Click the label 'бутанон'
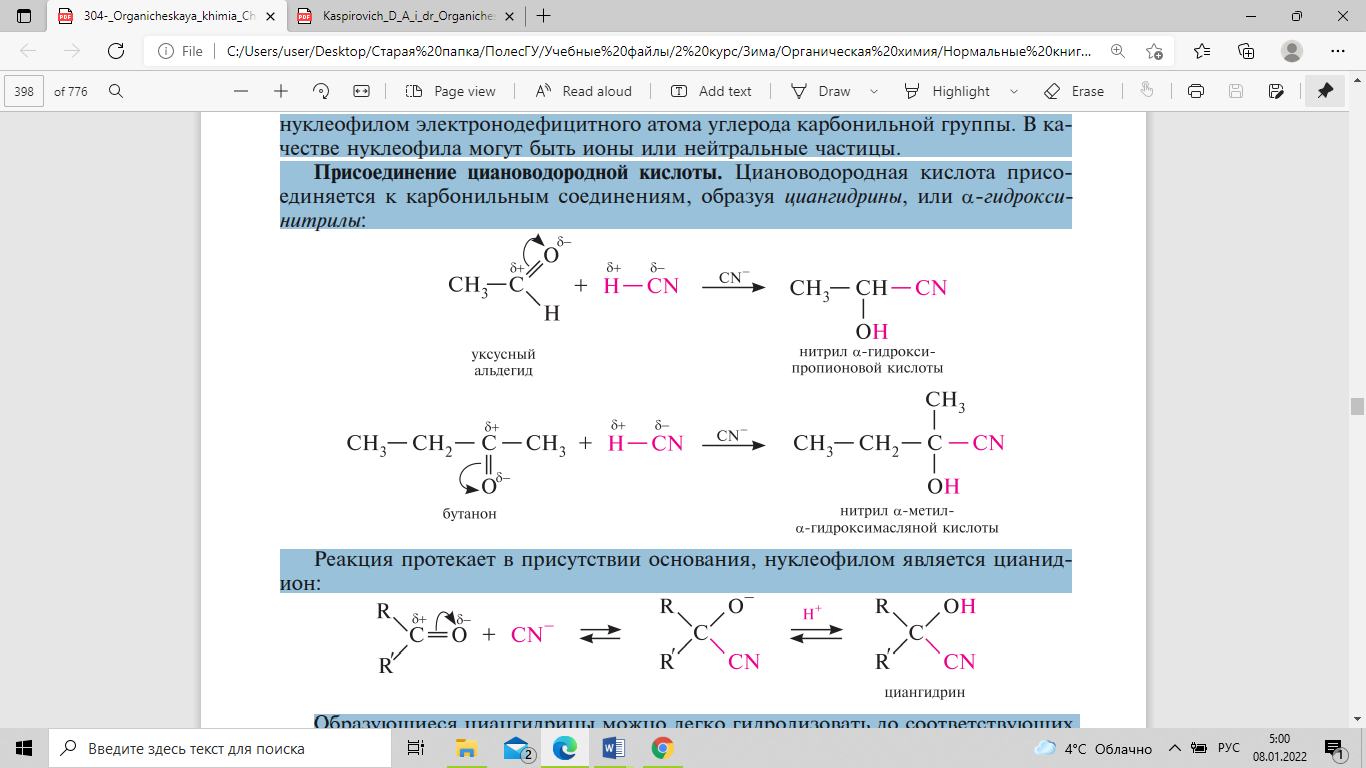The image size is (1366, 768). click(x=470, y=513)
